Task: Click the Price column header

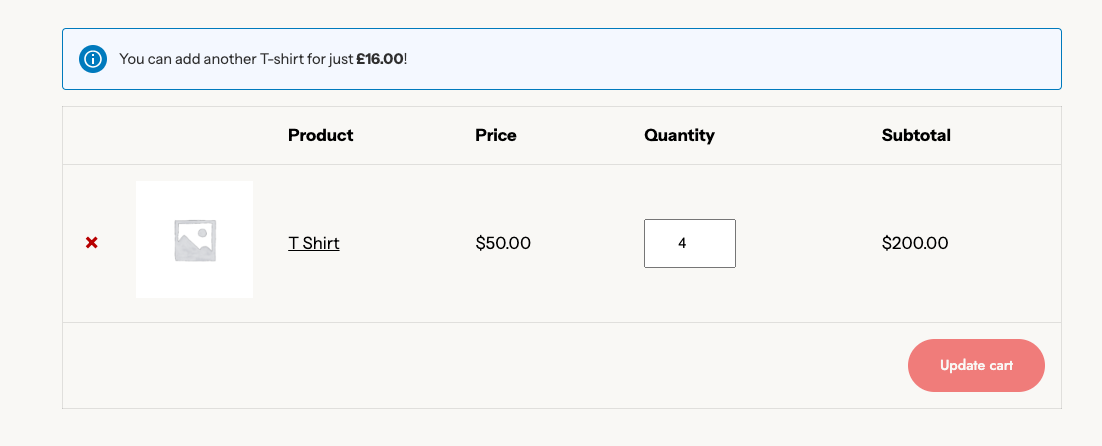Action: tap(496, 135)
